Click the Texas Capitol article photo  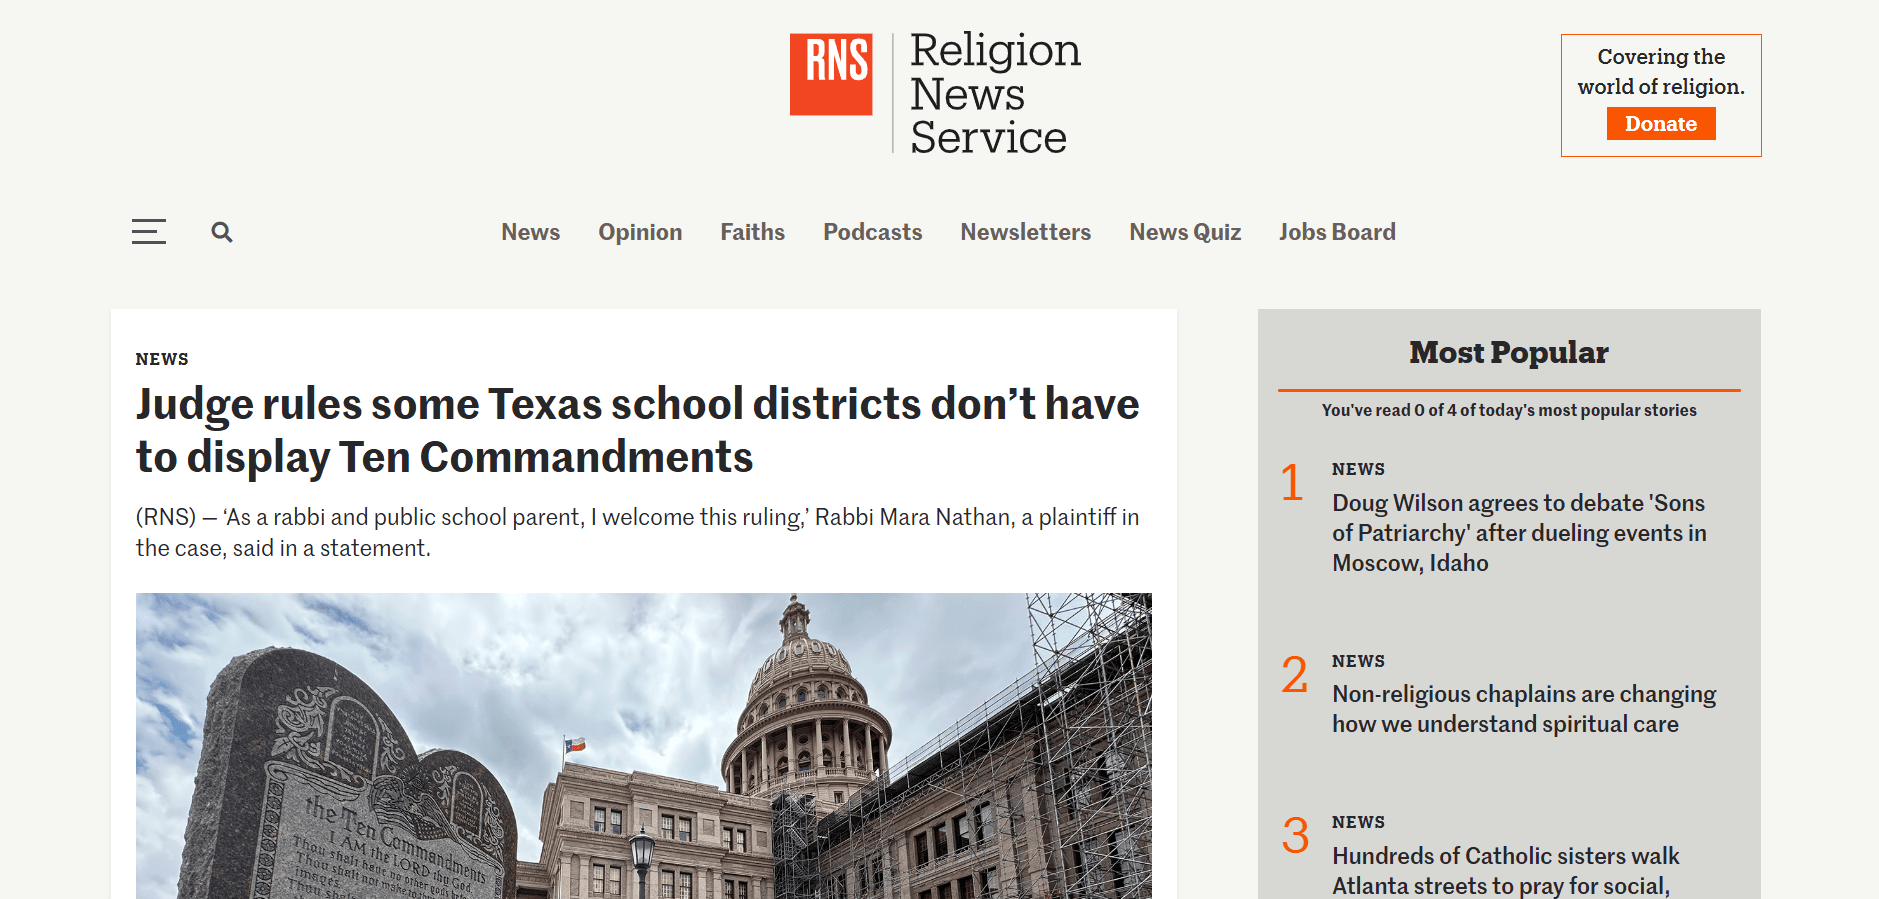(x=643, y=745)
